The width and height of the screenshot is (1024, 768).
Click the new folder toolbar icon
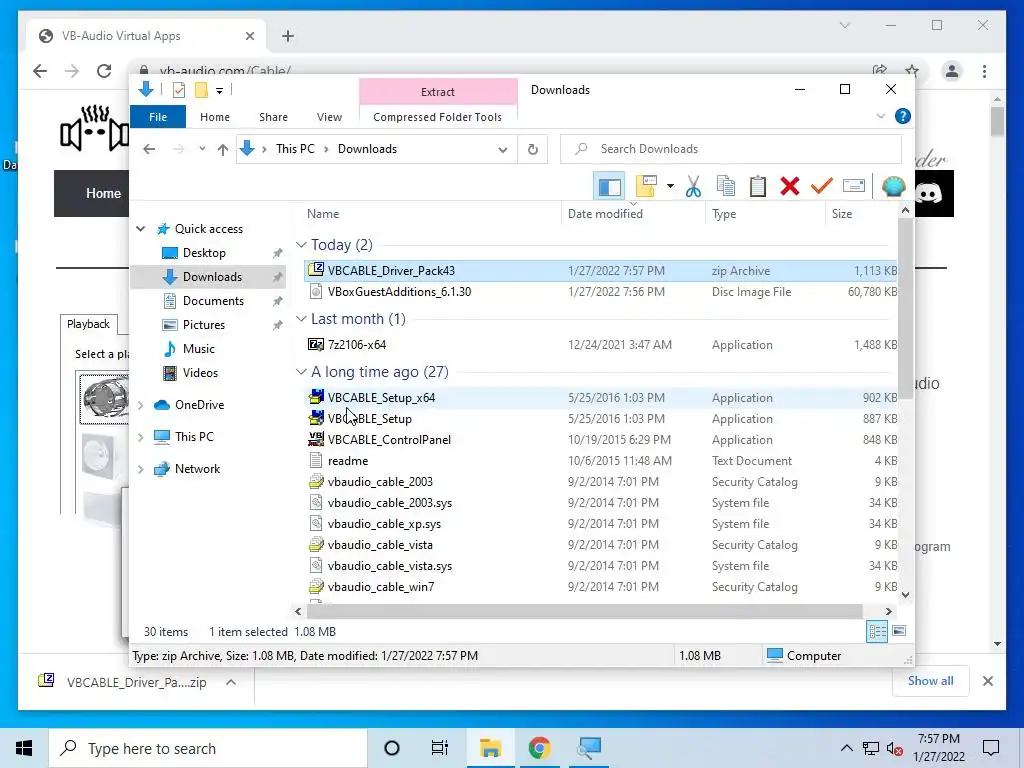point(646,187)
